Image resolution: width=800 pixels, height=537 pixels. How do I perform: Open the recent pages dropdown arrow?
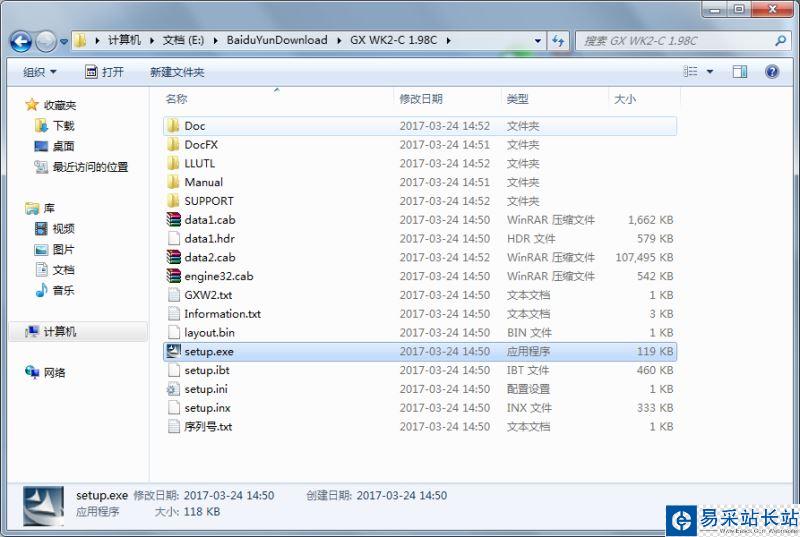[64, 41]
